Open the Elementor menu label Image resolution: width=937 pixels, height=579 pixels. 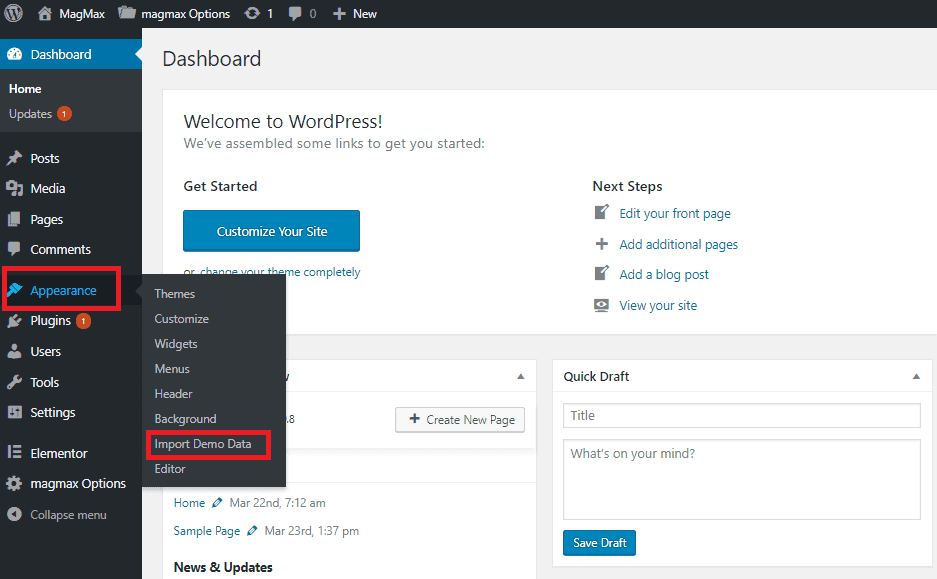(x=59, y=453)
